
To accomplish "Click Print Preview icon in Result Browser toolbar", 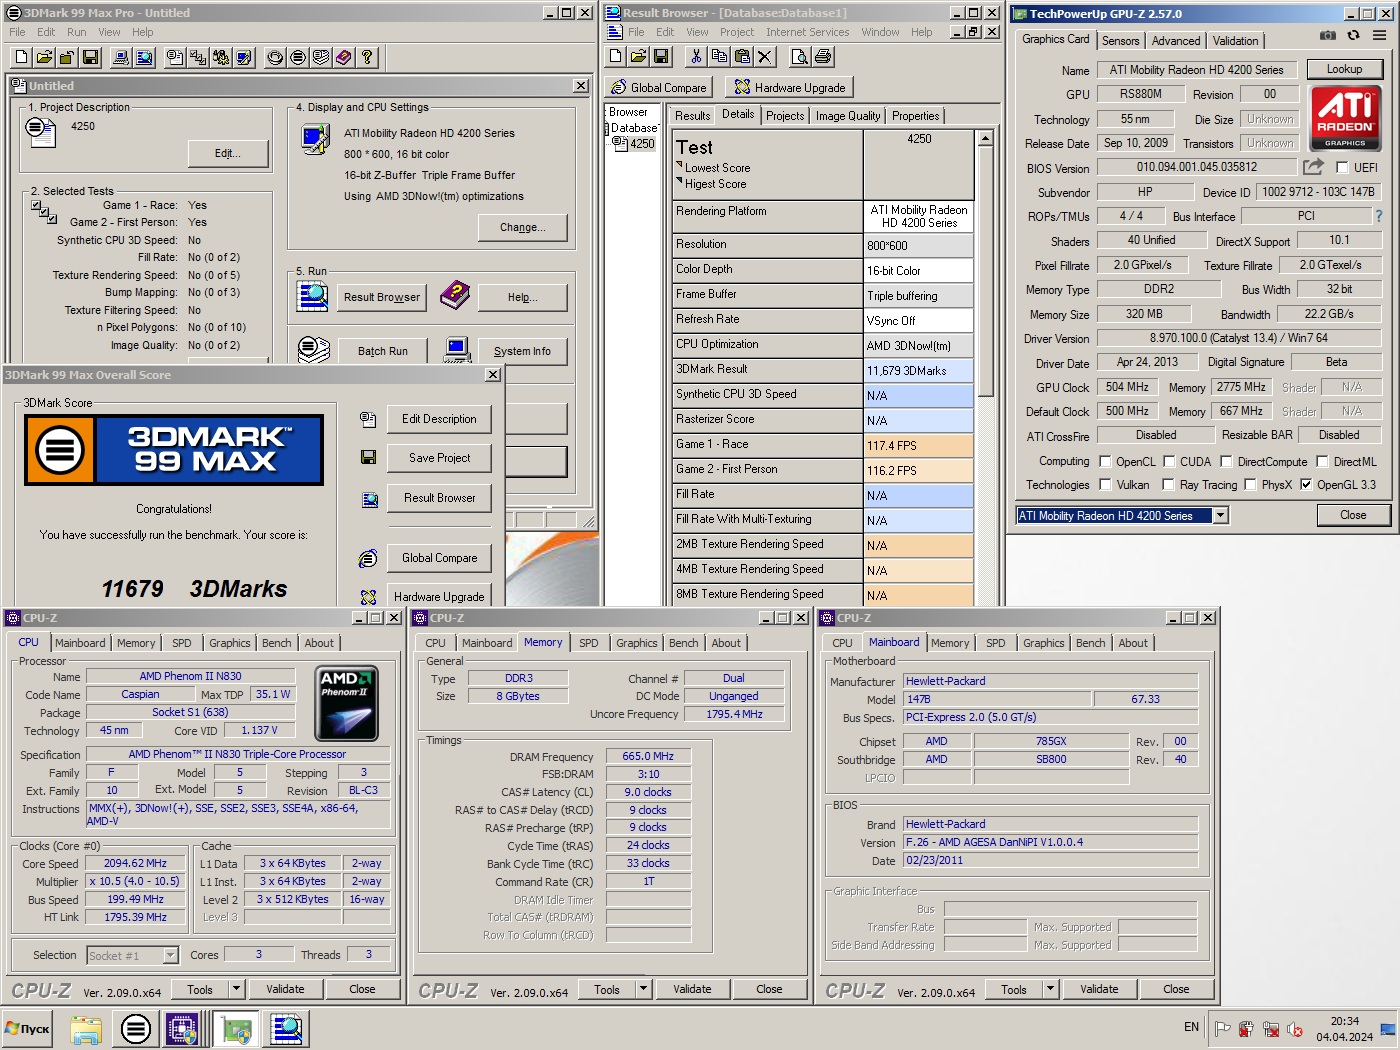I will point(800,57).
